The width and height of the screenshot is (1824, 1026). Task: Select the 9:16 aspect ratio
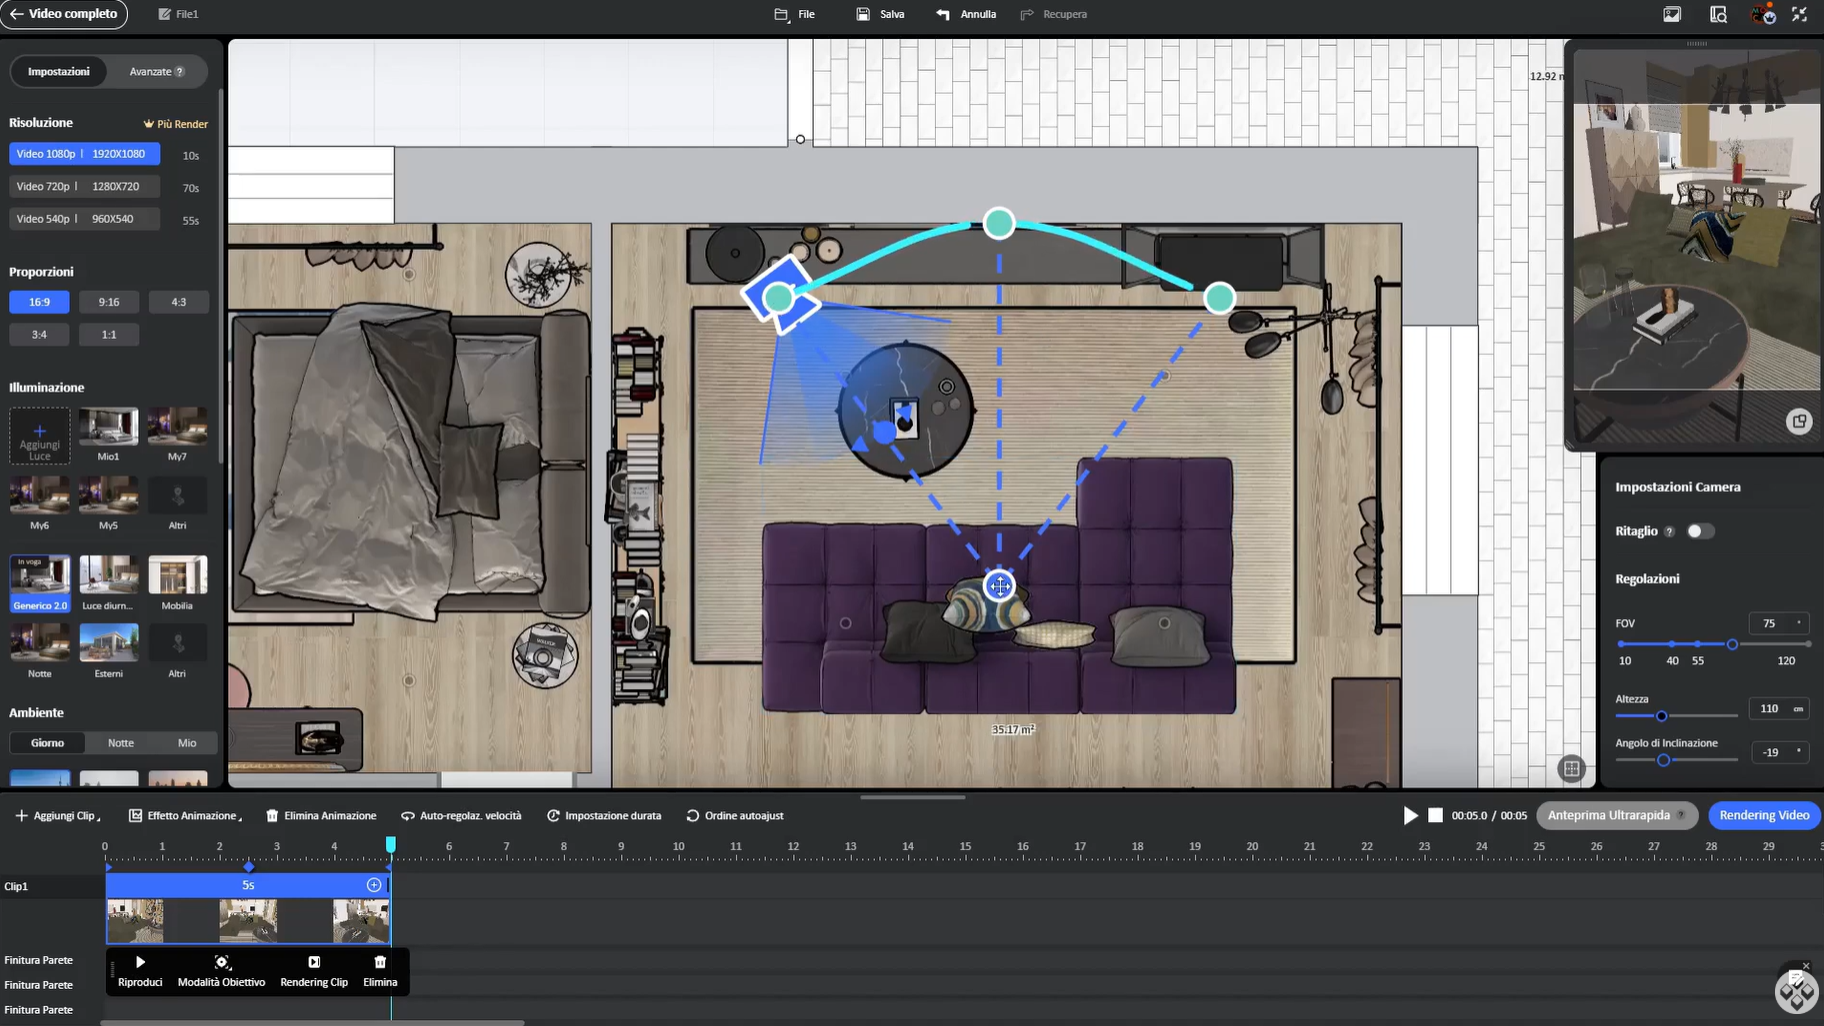coord(109,302)
